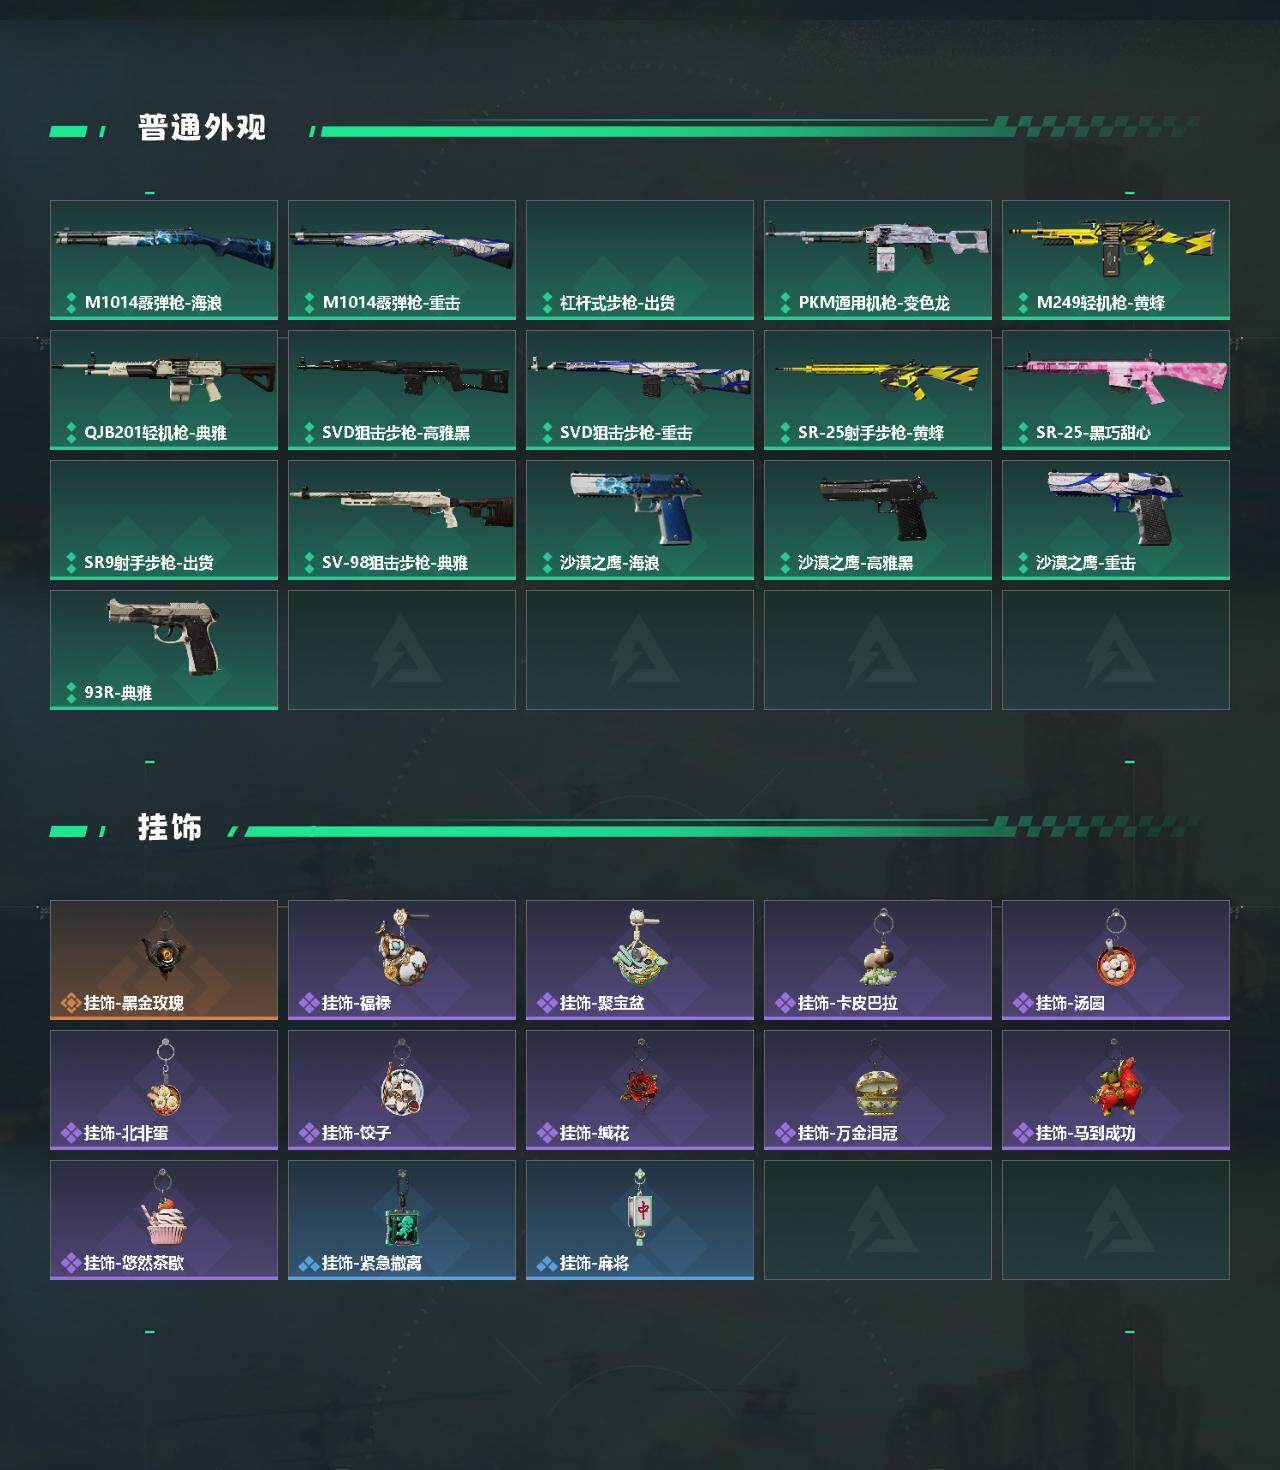1280x1470 pixels.
Task: Choose the M249轻机枪-黄蜂 skin
Action: point(1116,260)
